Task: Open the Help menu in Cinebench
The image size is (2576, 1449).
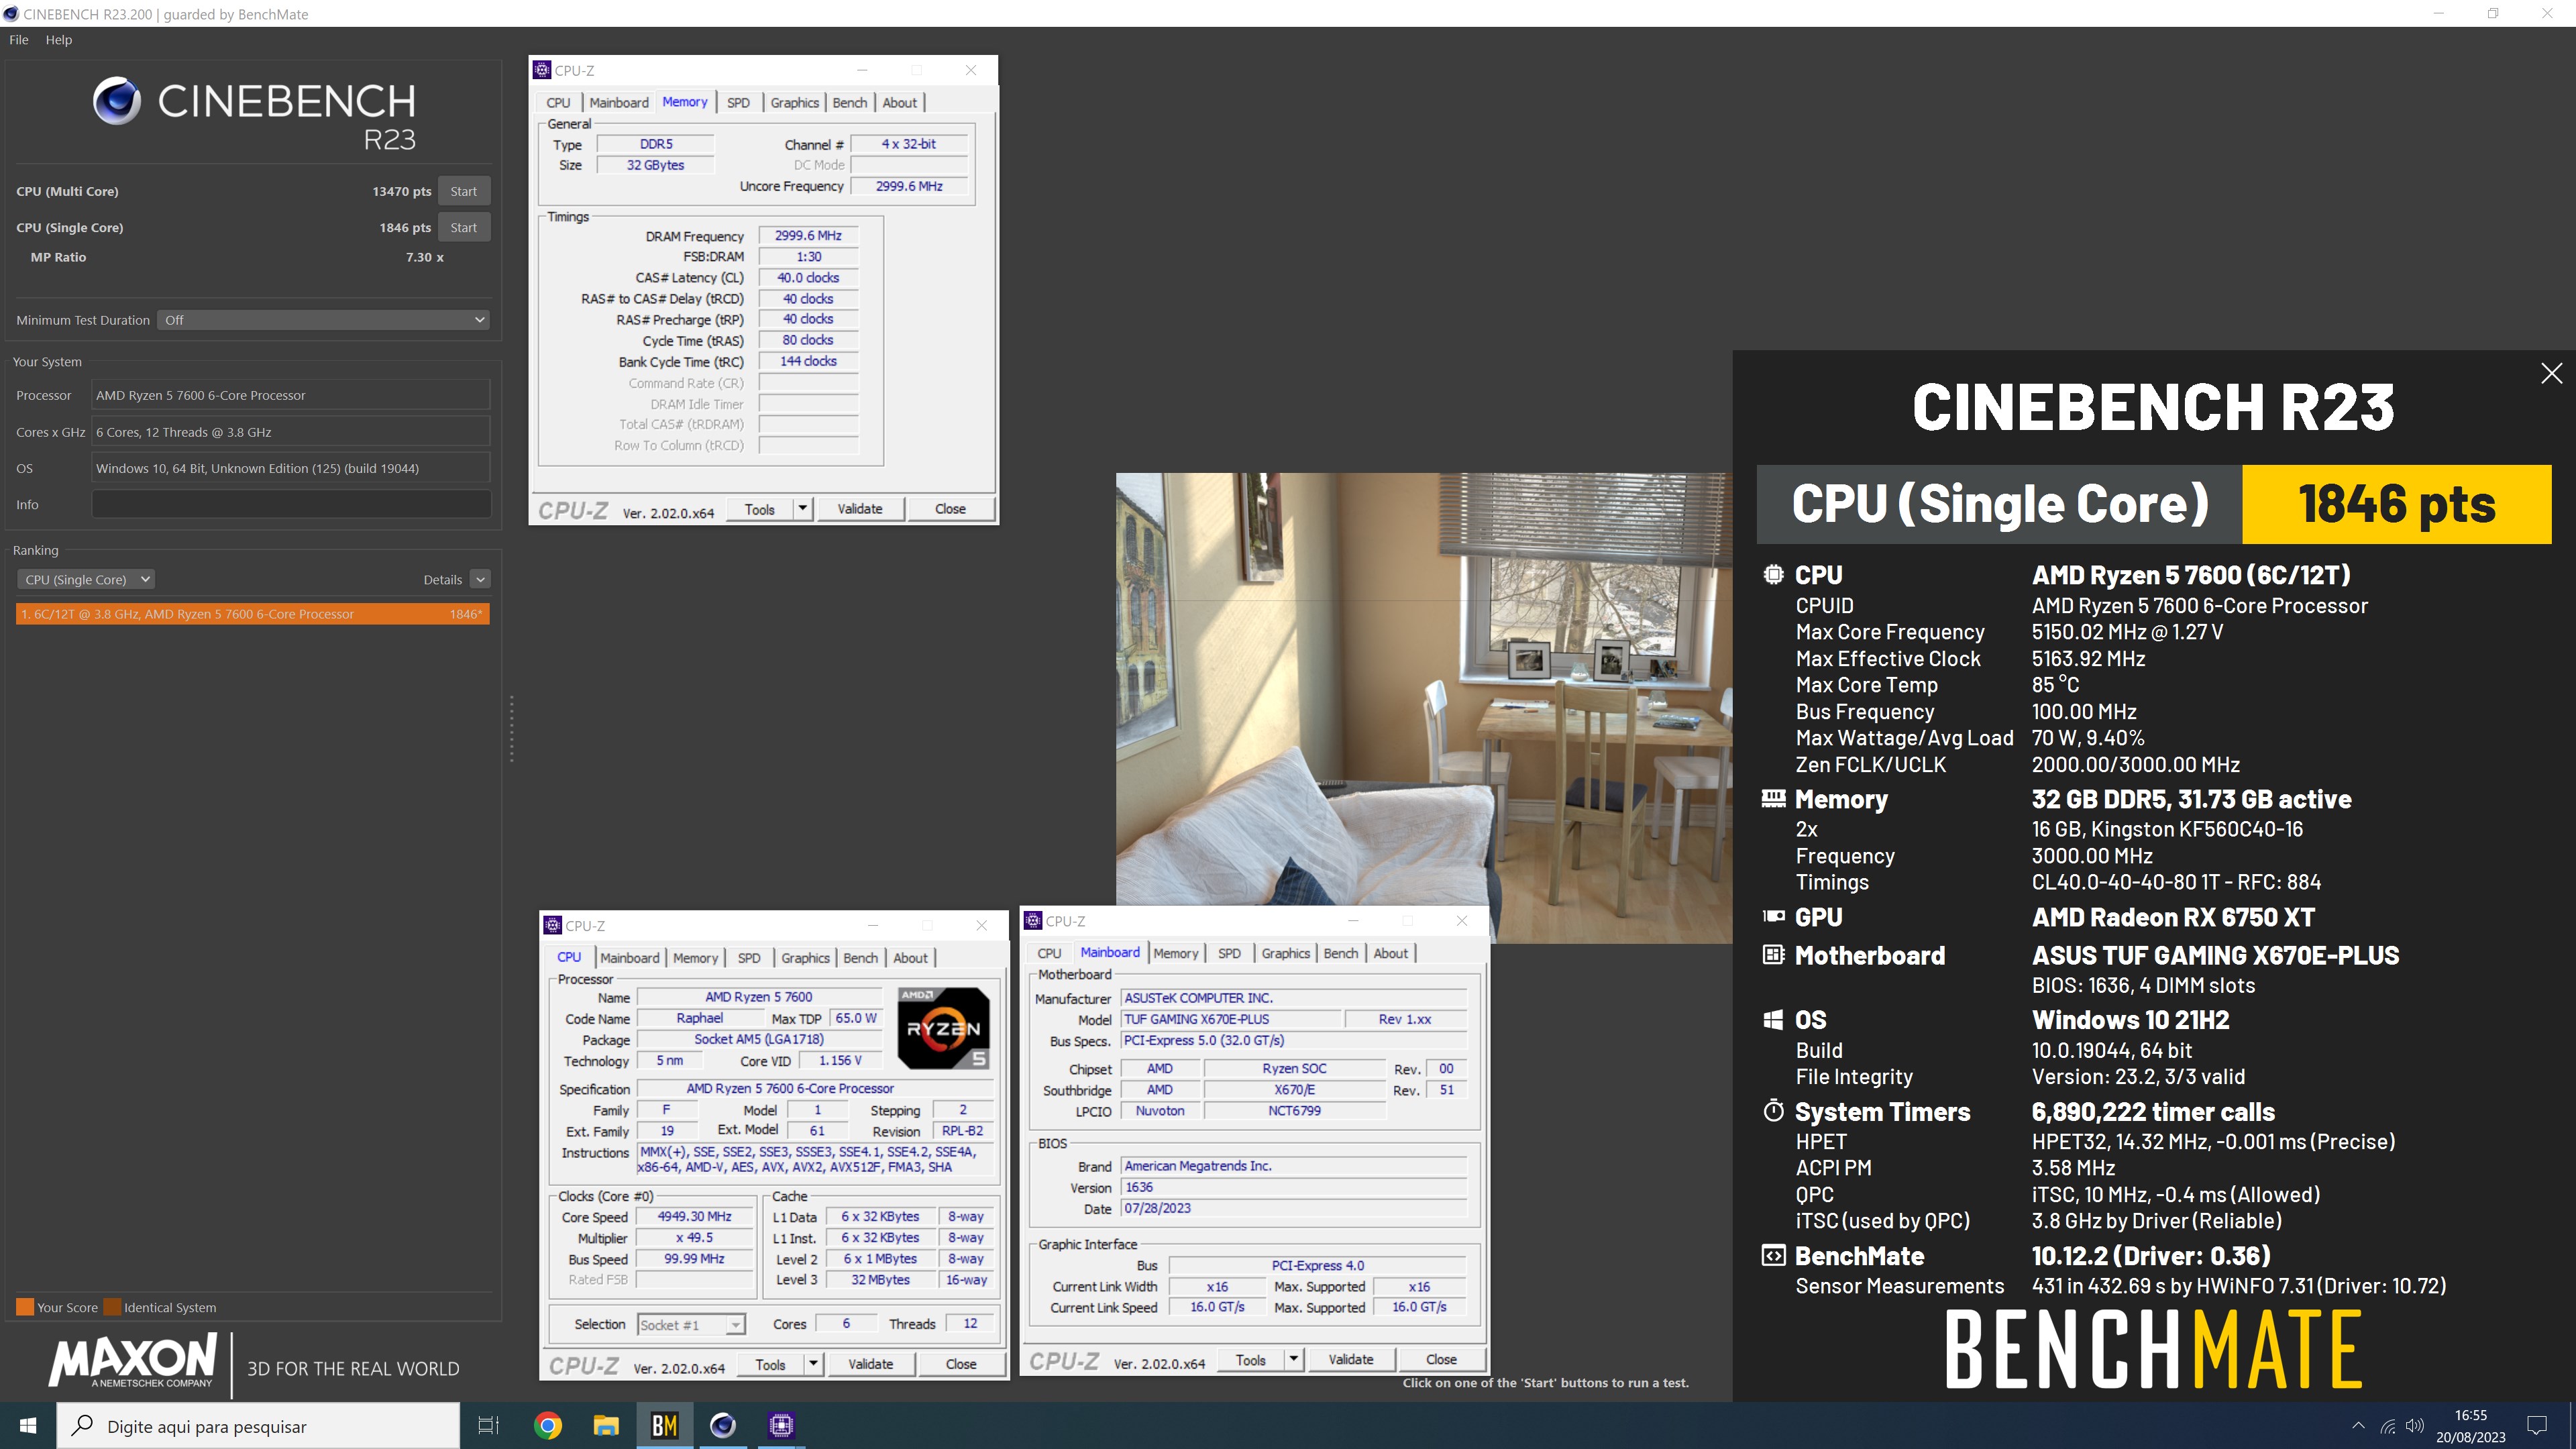Action: tap(59, 40)
